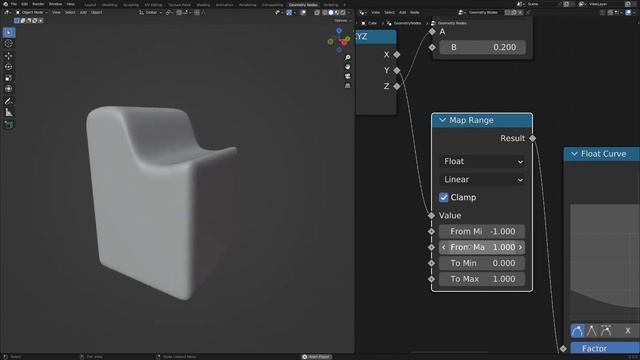Open the 3D viewport Object menu
Screen dimensions: 640x360
point(96,13)
